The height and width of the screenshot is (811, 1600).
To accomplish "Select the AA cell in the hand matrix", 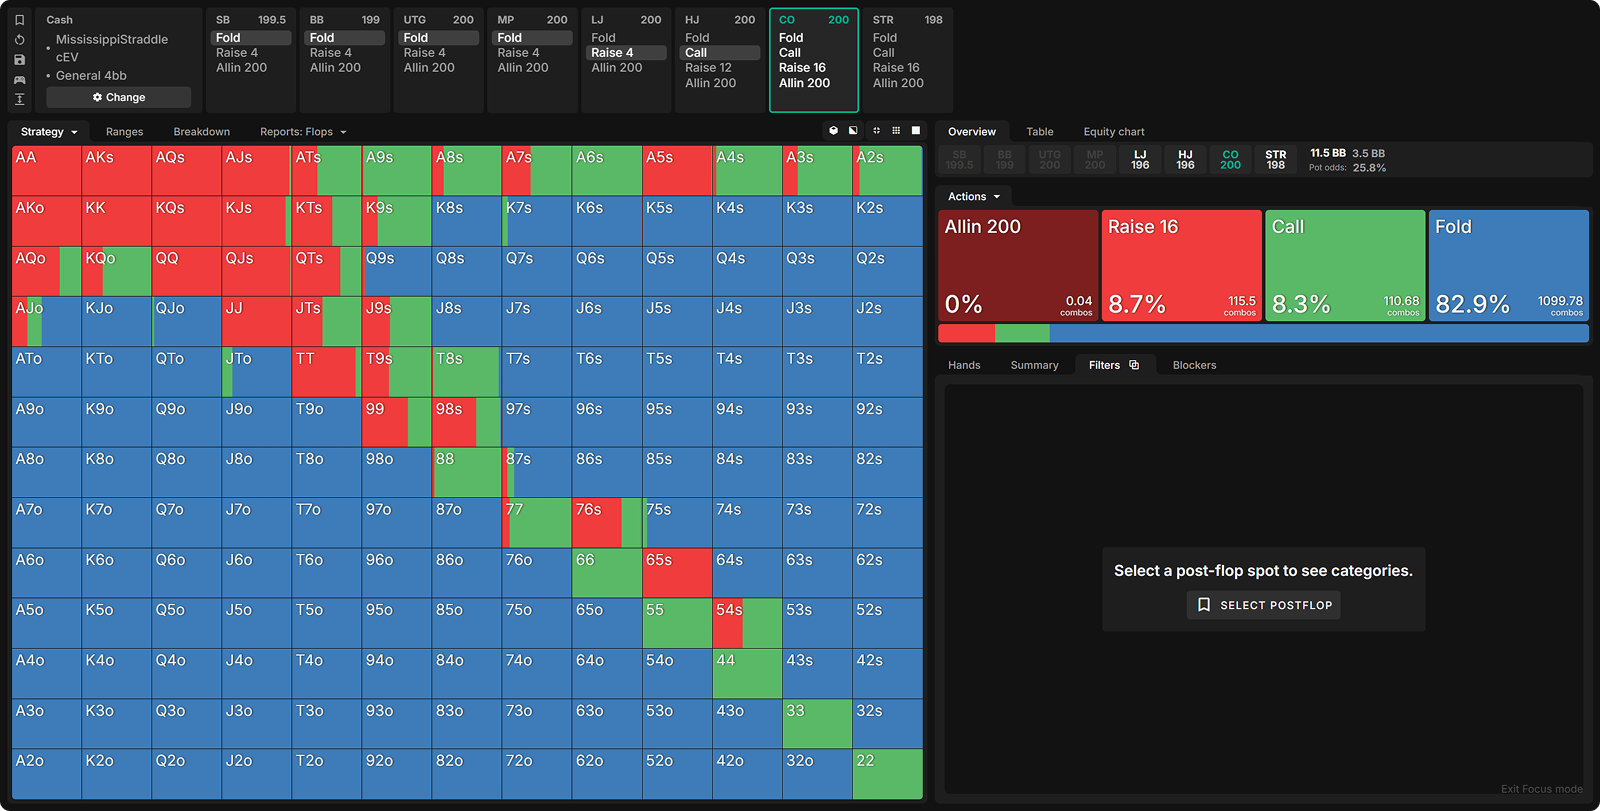I will coord(46,171).
